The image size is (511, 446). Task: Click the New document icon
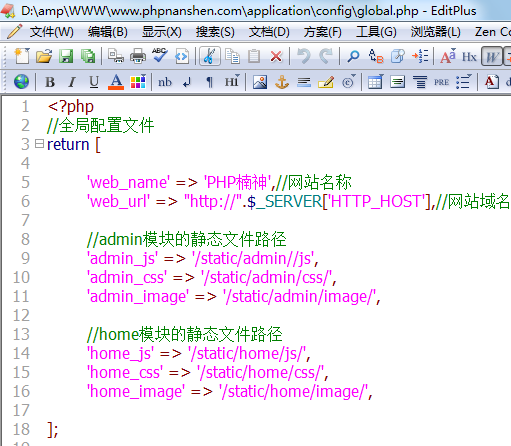tap(22, 56)
